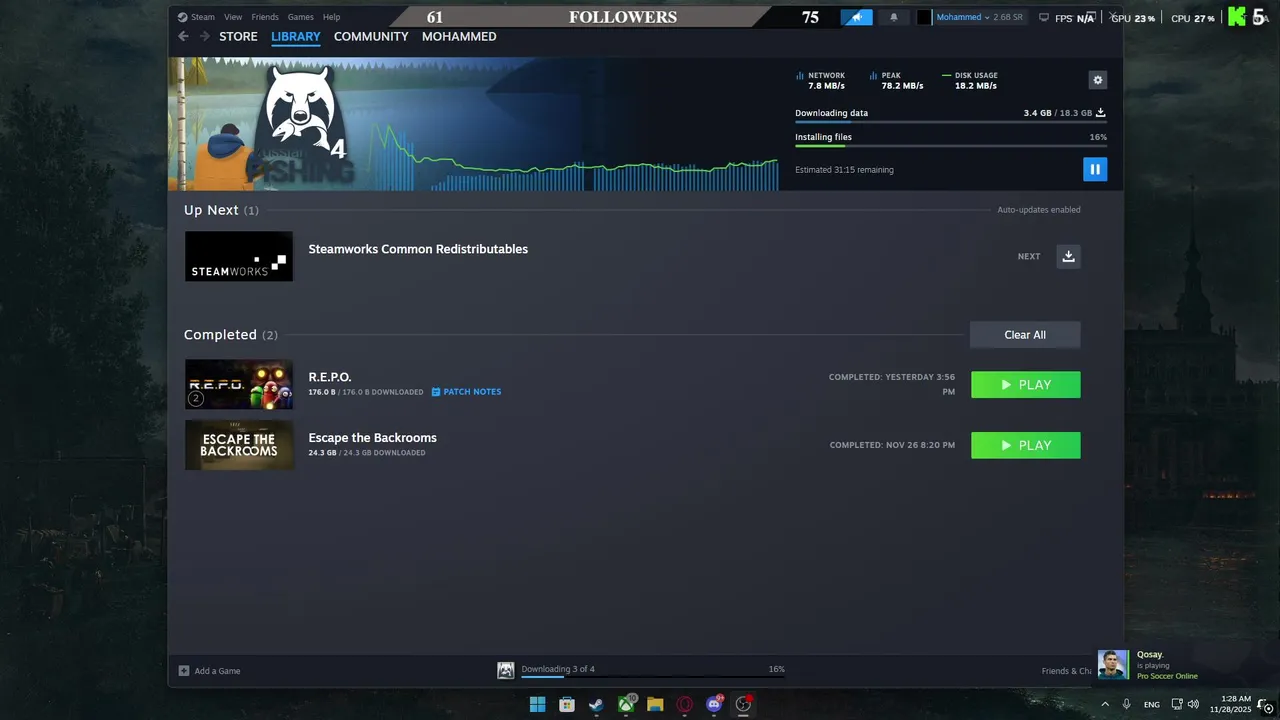Image resolution: width=1280 pixels, height=720 pixels.
Task: Click the R.E.P.O. patch notes icon
Action: [x=436, y=392]
